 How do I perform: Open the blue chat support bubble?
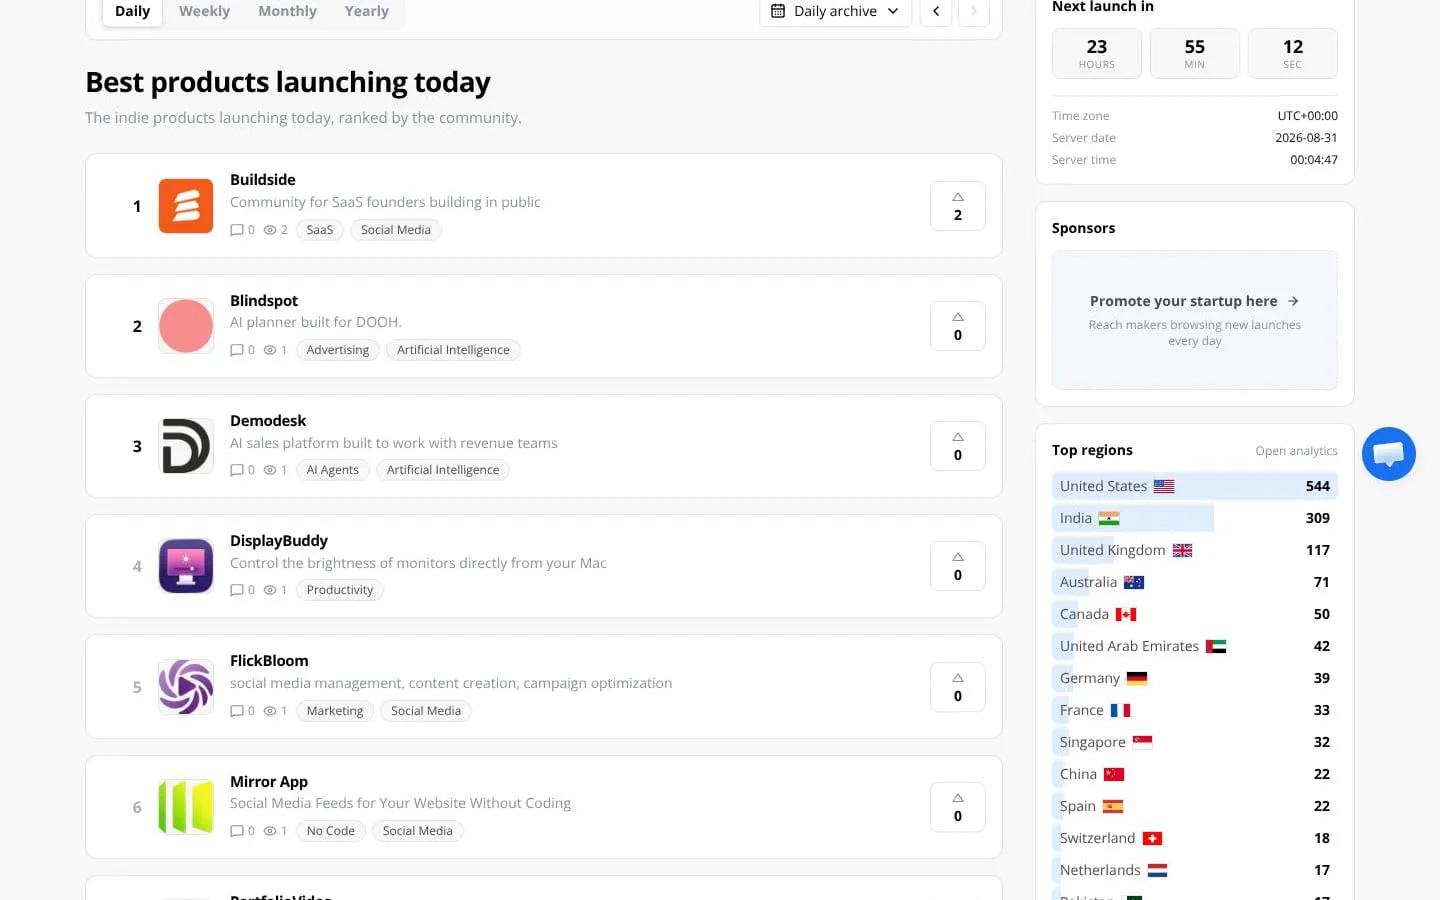tap(1388, 454)
